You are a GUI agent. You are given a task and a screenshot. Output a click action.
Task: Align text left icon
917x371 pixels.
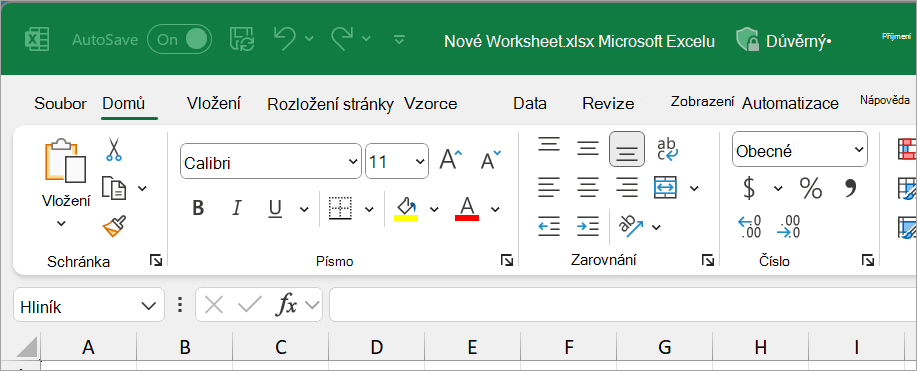(549, 187)
